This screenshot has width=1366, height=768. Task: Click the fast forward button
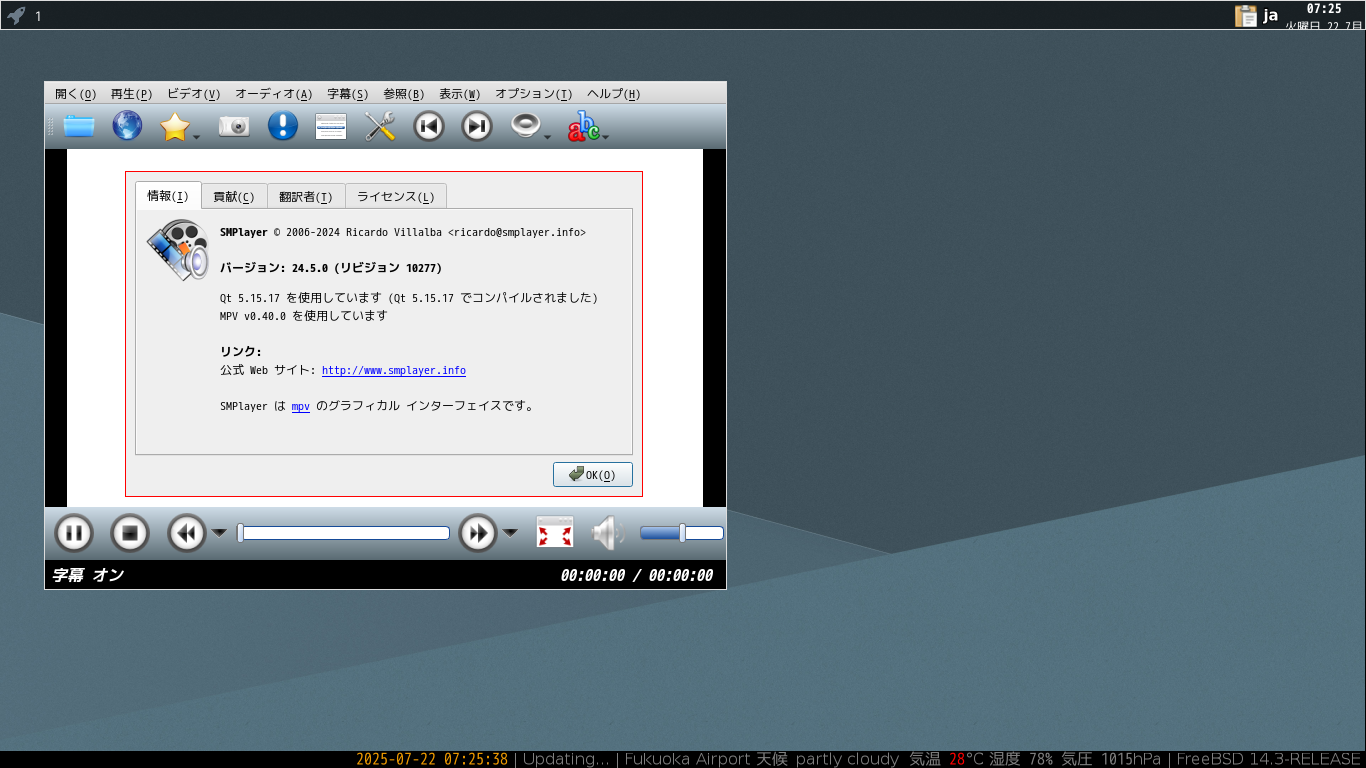point(478,533)
